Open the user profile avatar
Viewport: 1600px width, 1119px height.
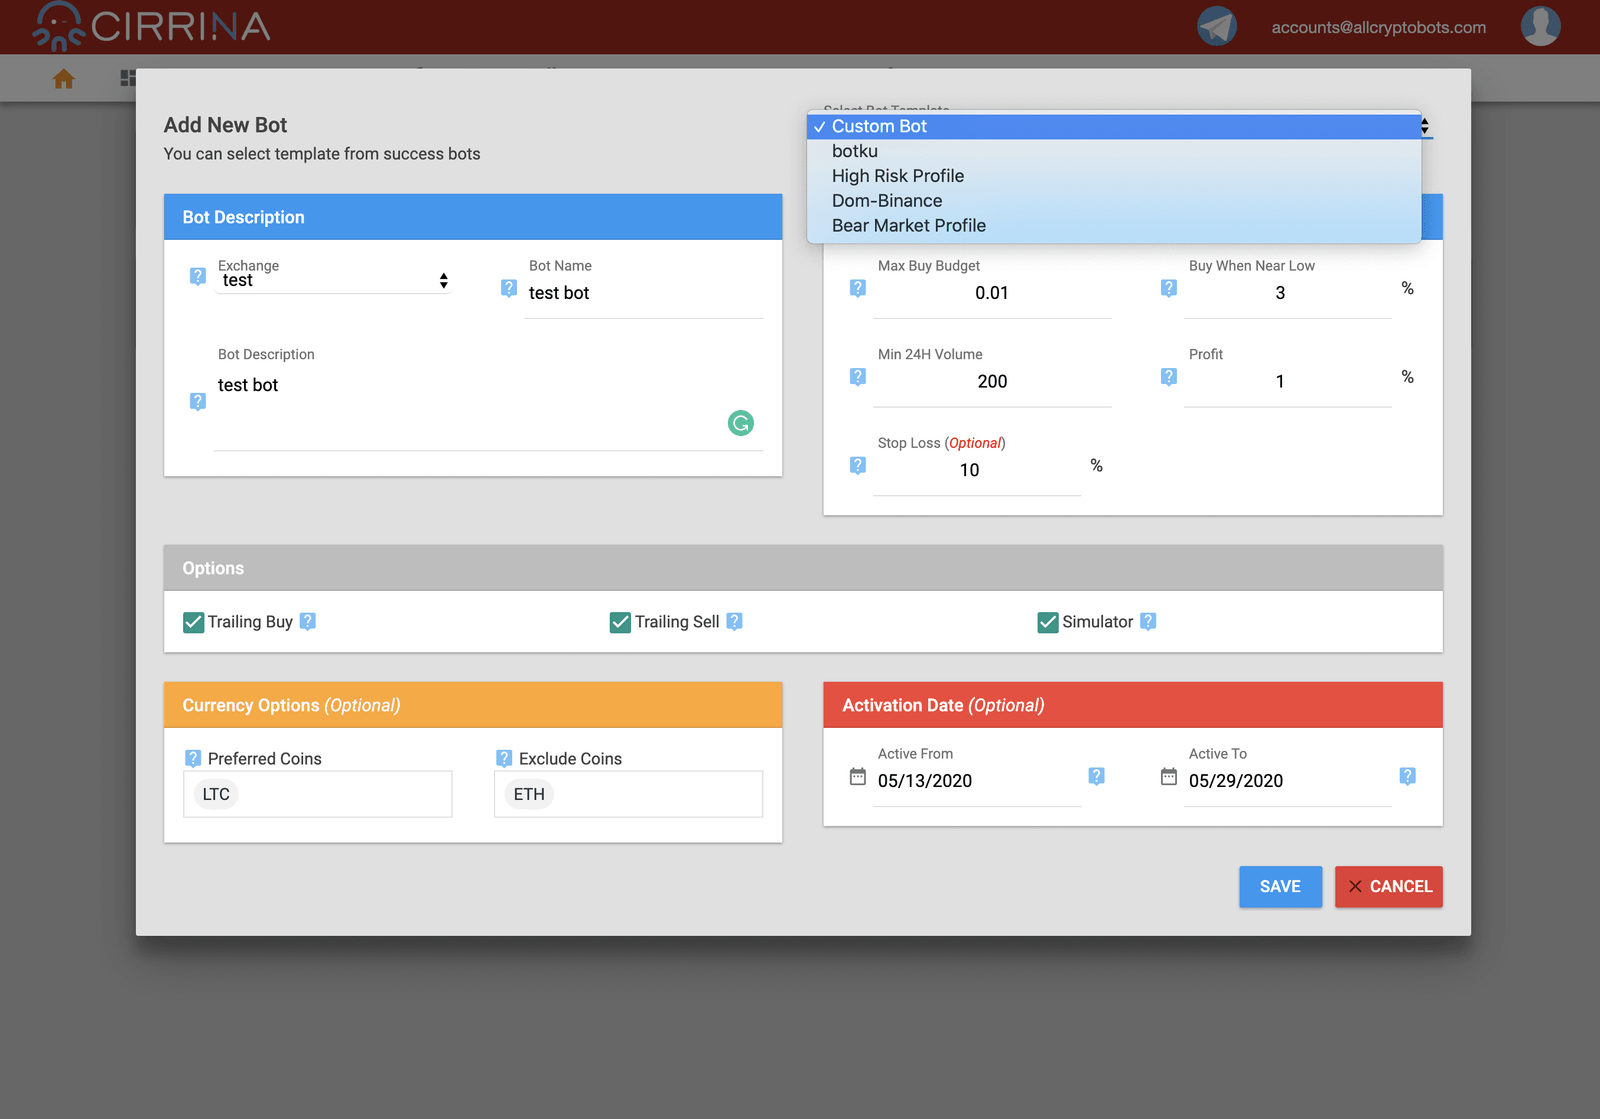pos(1540,26)
